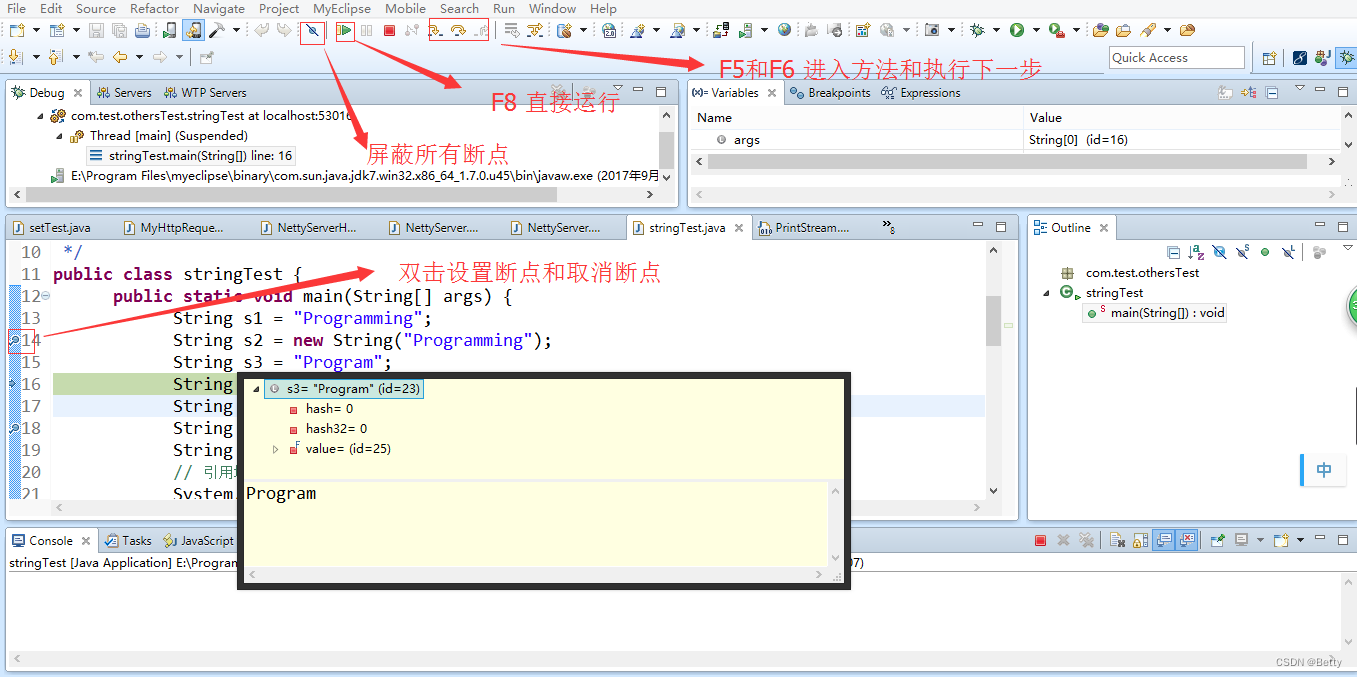Click the Use Step Filters icon

(x=534, y=30)
